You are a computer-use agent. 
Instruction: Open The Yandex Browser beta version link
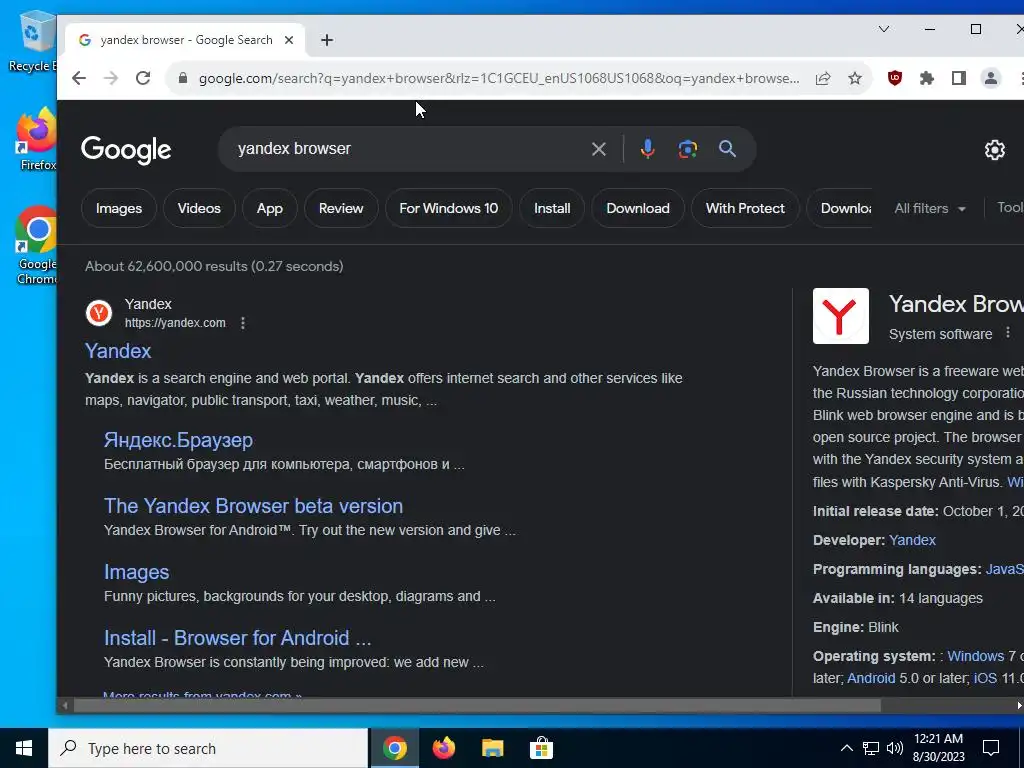coord(253,506)
